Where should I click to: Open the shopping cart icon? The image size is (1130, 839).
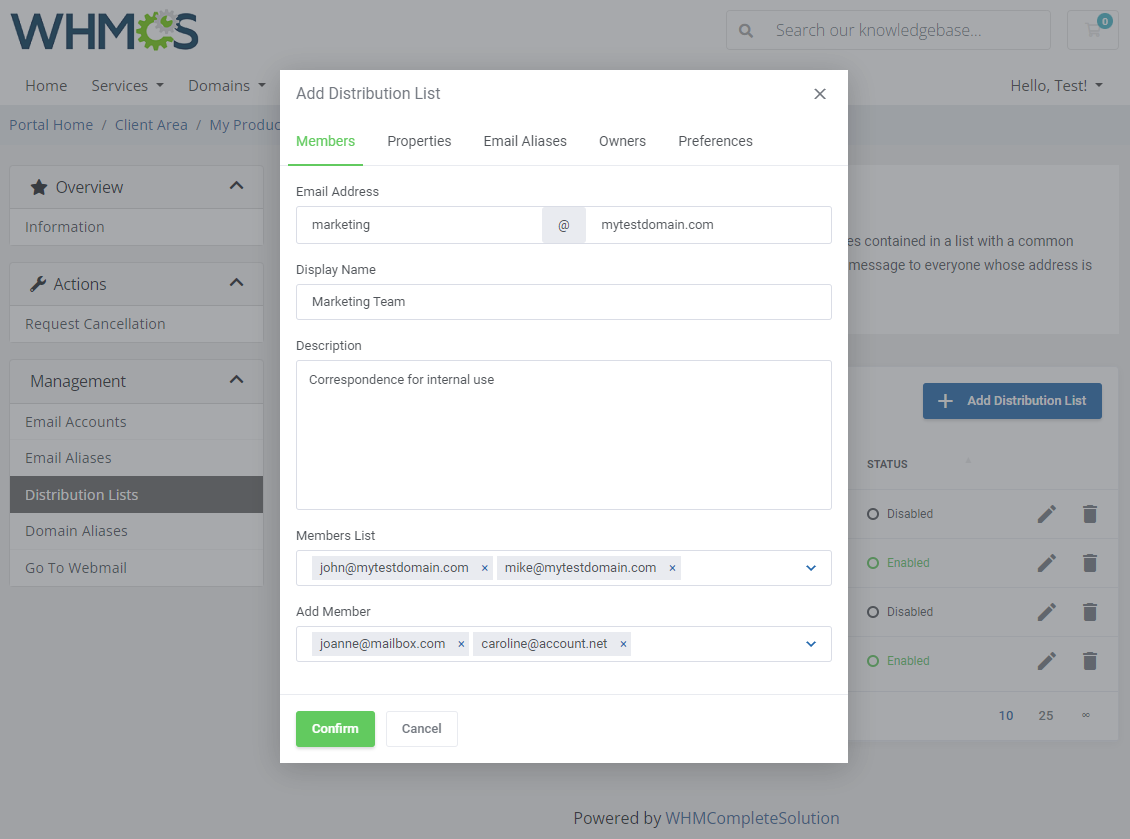click(1092, 30)
